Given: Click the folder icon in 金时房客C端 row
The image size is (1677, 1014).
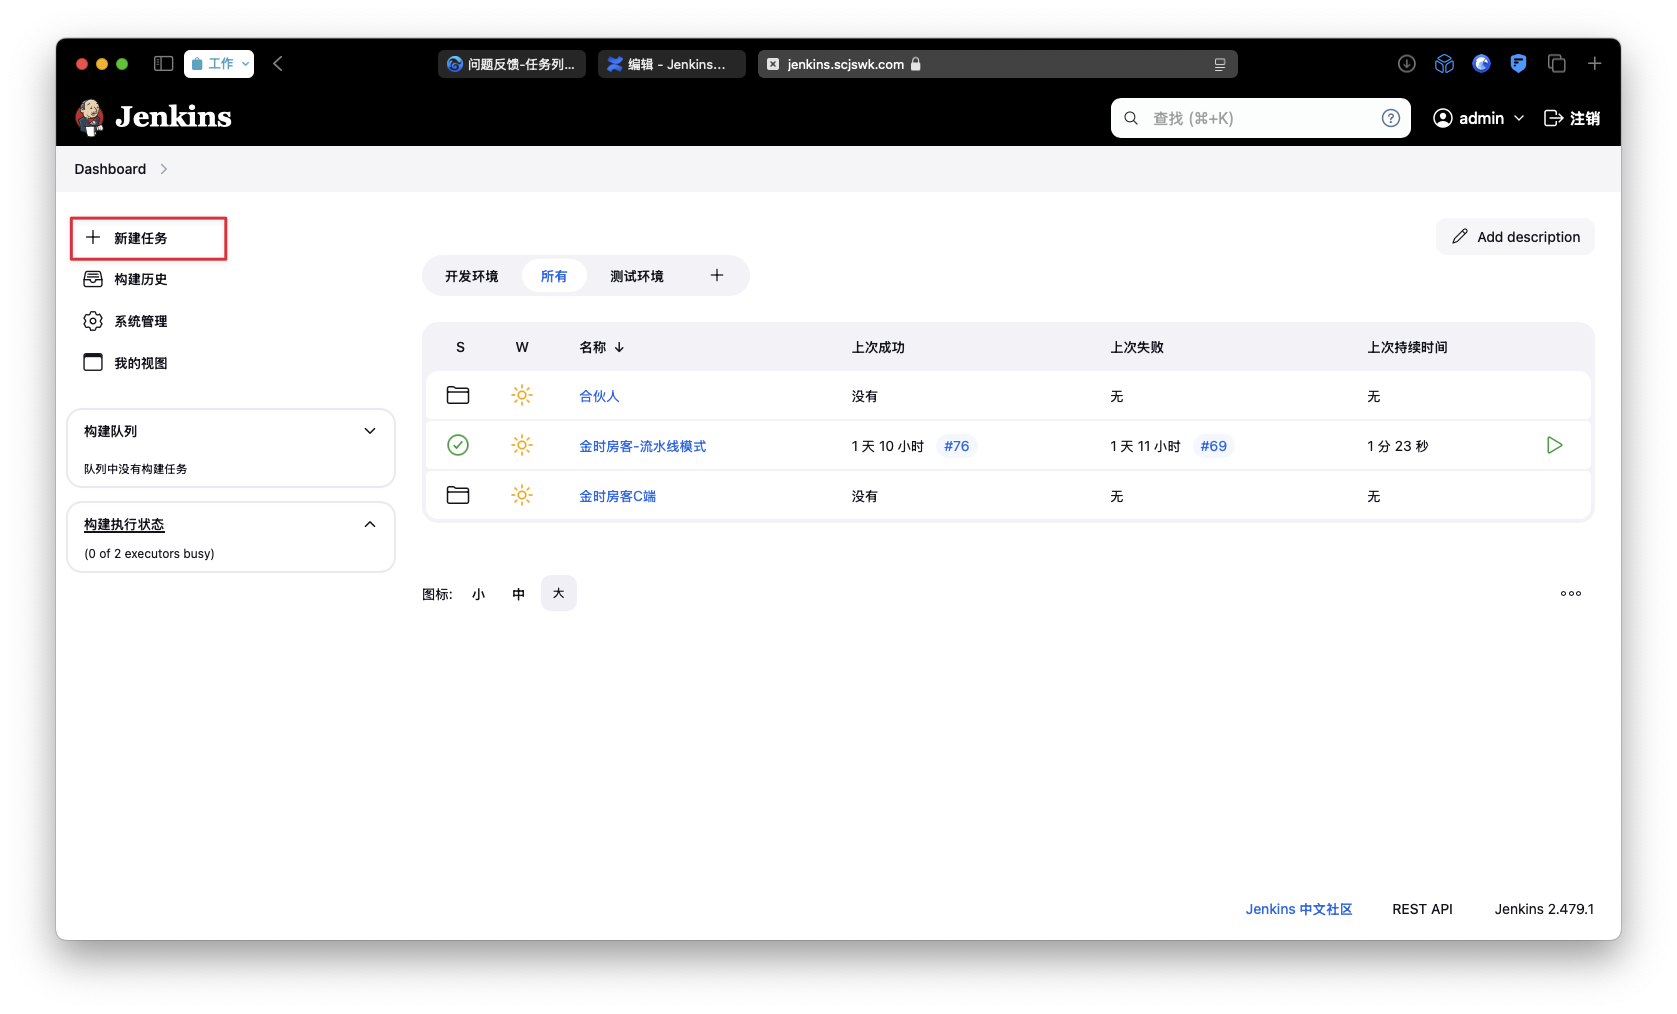Looking at the screenshot, I should click(458, 495).
